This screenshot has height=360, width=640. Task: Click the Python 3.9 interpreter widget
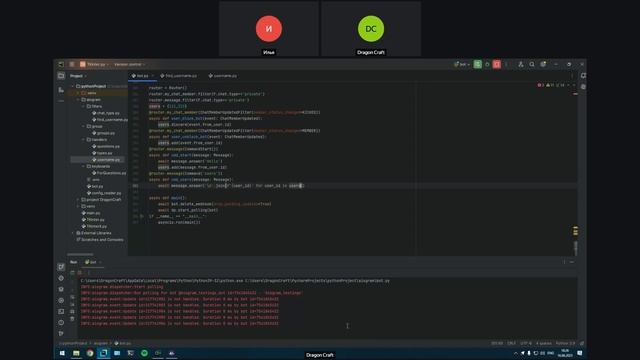pyautogui.click(x=565, y=343)
